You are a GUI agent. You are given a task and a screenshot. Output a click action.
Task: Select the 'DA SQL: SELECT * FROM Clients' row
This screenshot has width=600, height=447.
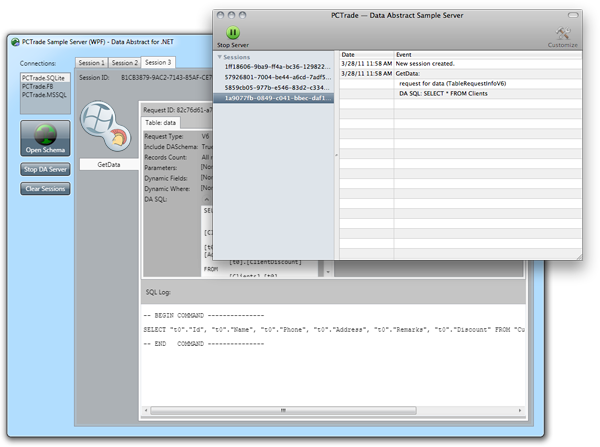click(x=461, y=93)
